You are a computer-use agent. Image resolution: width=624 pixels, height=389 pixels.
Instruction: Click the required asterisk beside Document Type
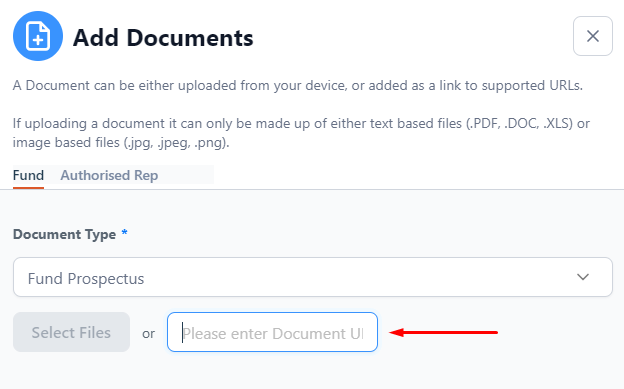point(125,232)
